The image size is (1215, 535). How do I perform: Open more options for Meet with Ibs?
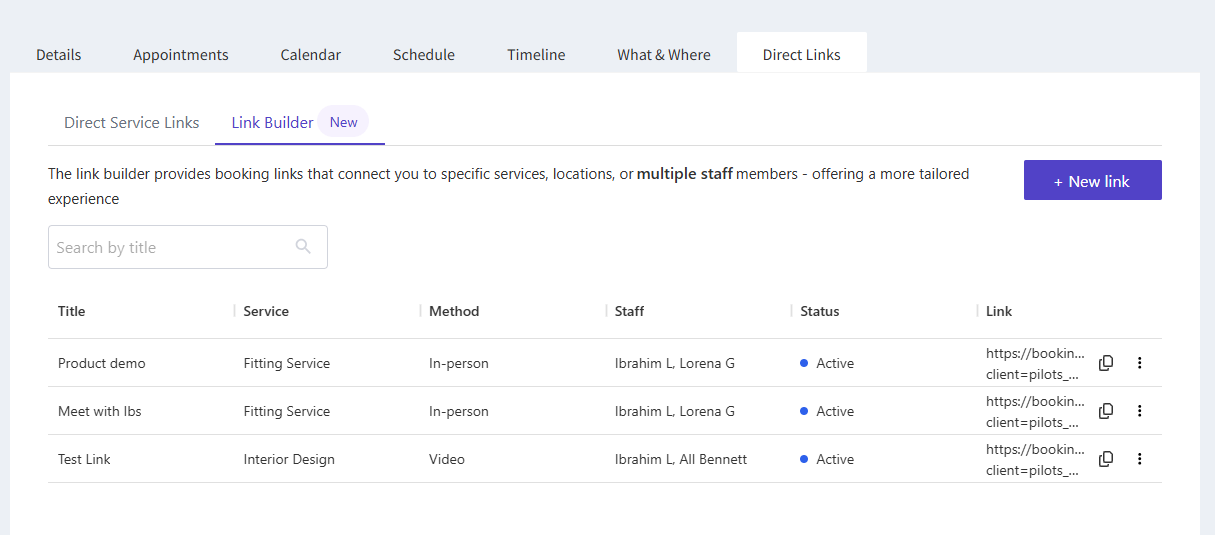(1140, 411)
